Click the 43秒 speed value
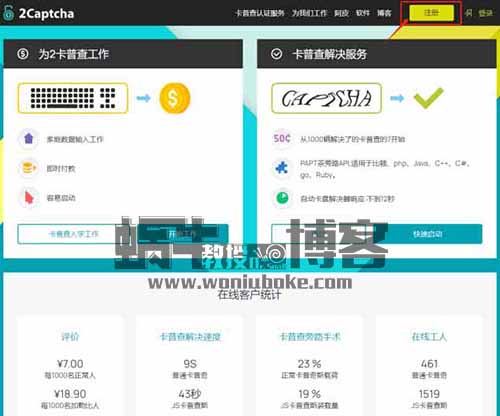 [x=190, y=394]
